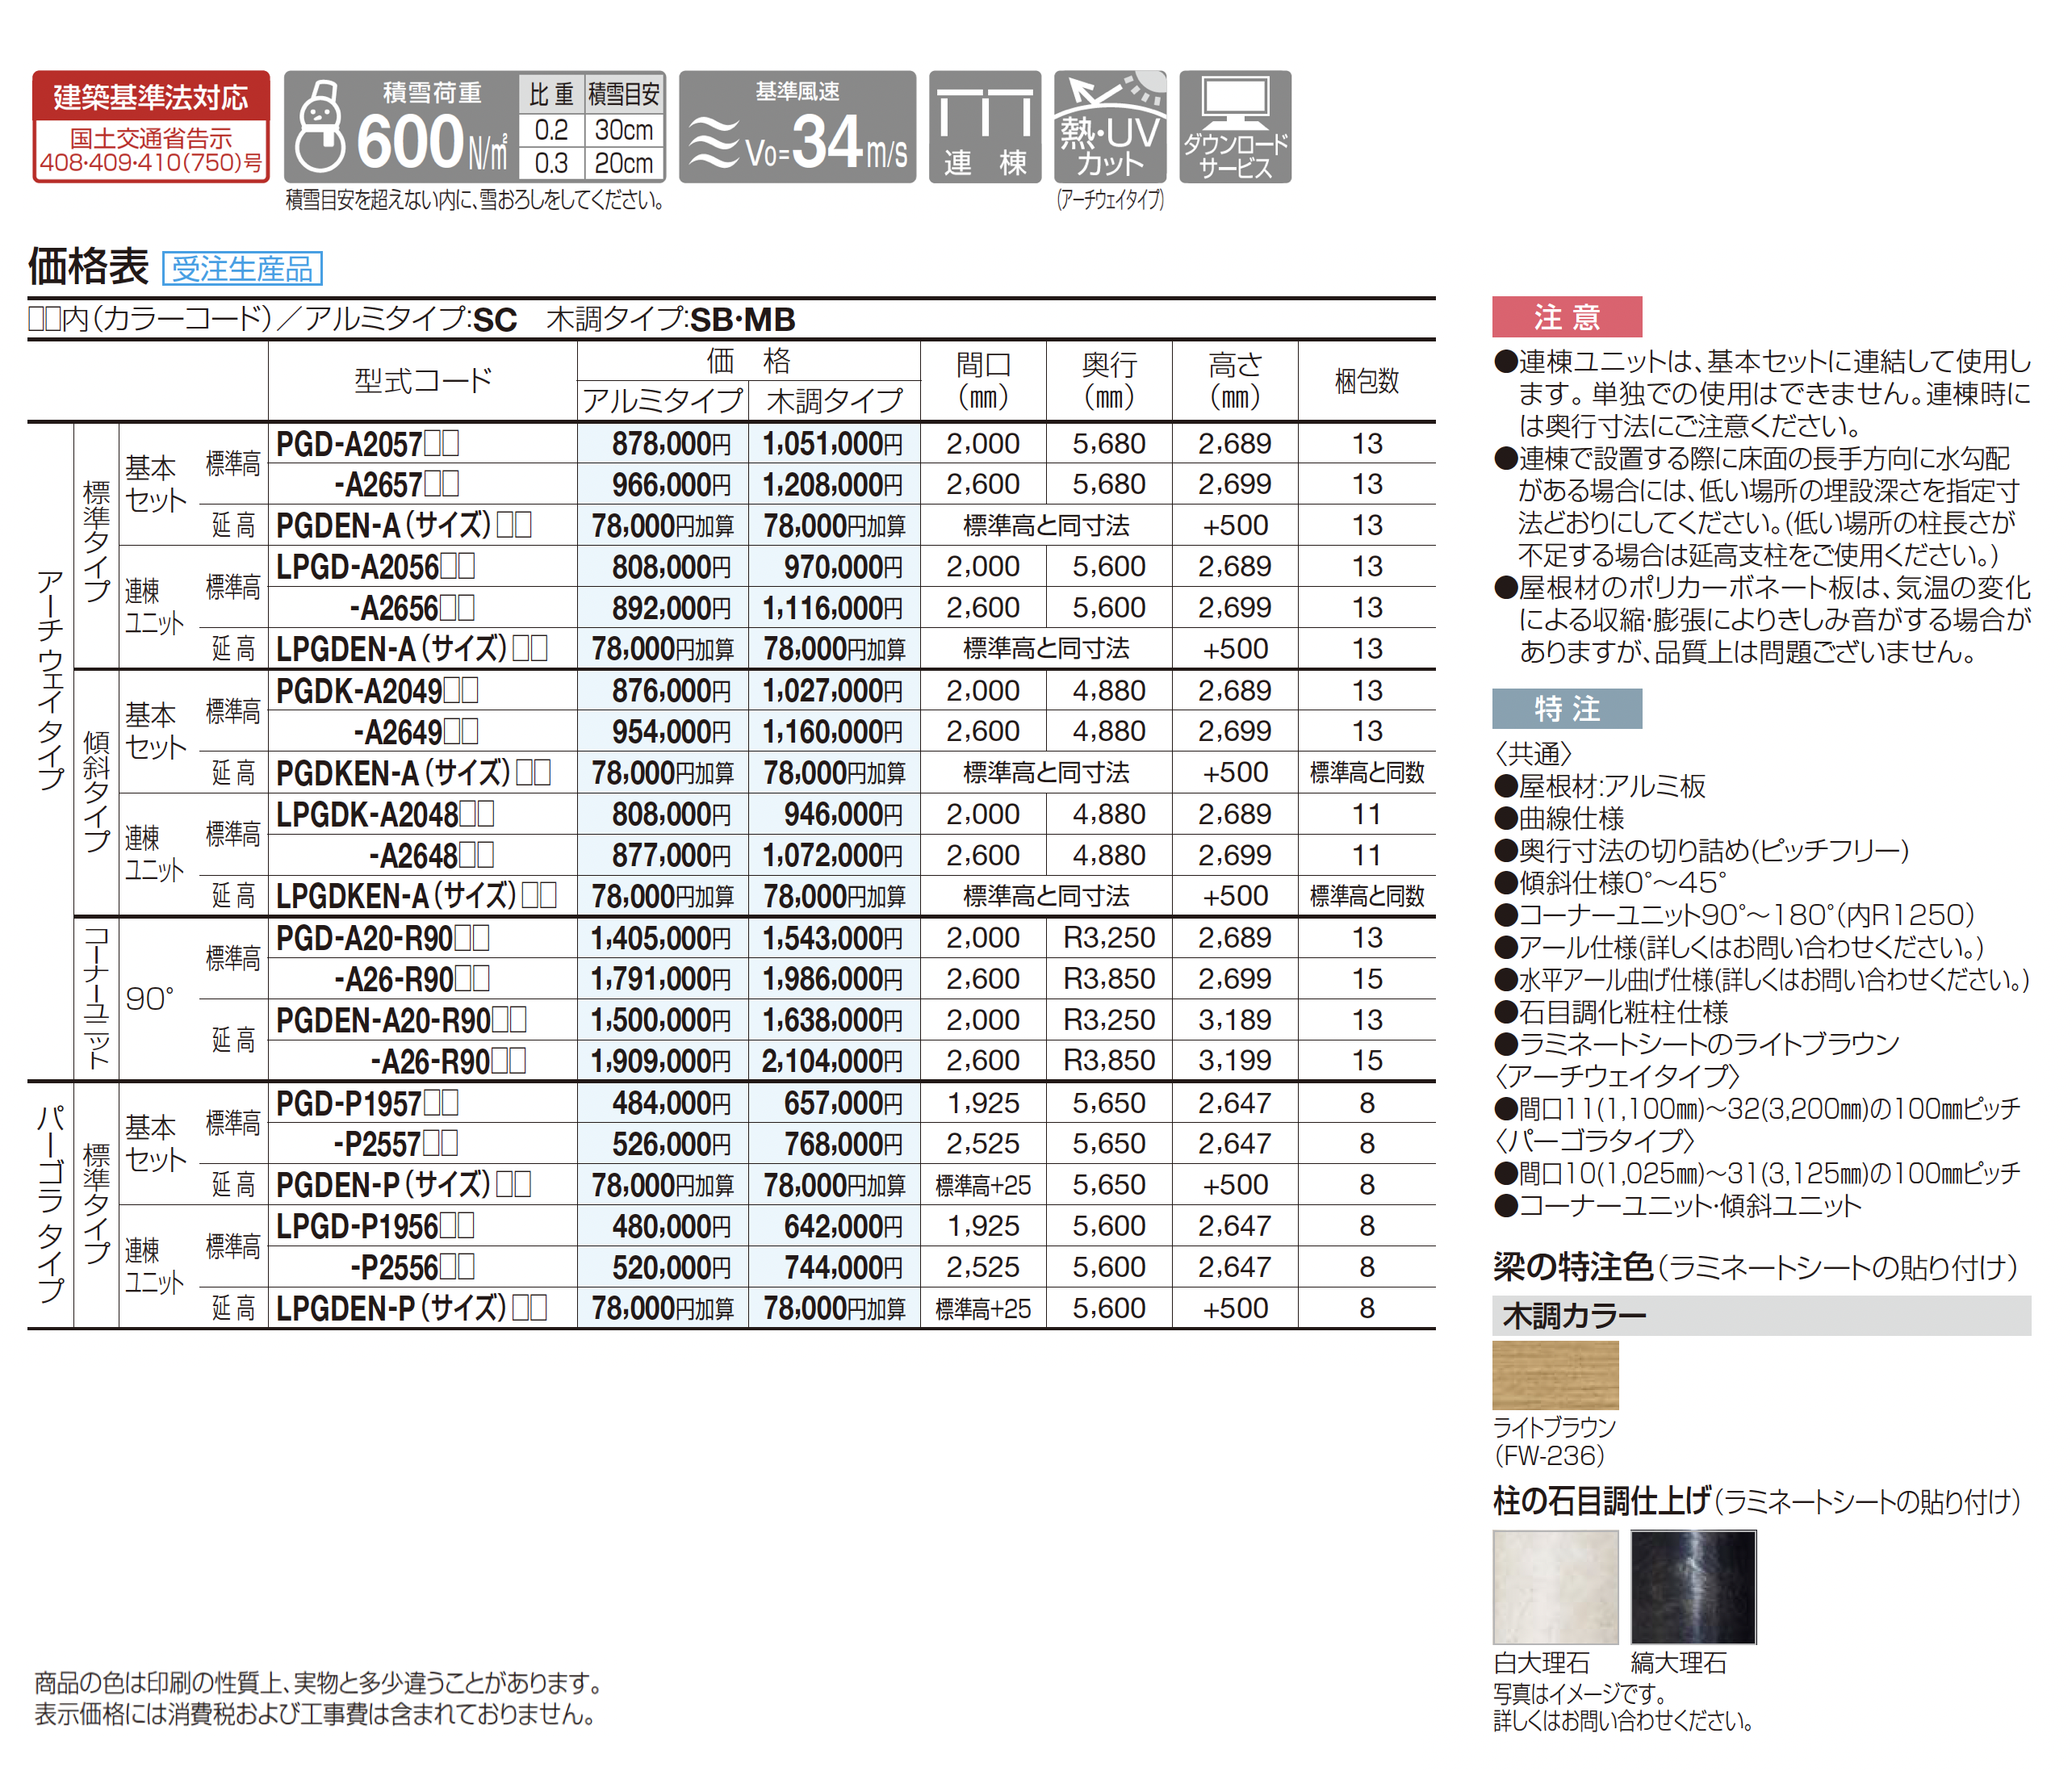The height and width of the screenshot is (1771, 2072).
Task: Click the 連棟 connection icon
Action: pos(984,127)
